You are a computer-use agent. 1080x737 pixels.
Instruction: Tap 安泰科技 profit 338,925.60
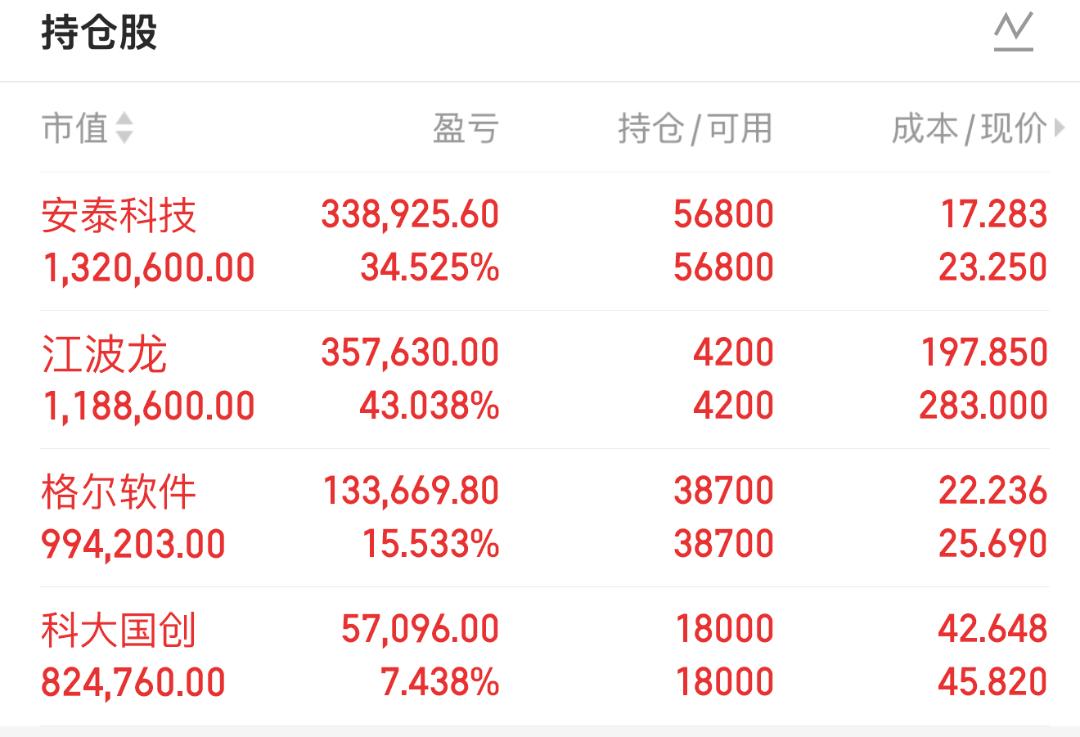(x=410, y=214)
